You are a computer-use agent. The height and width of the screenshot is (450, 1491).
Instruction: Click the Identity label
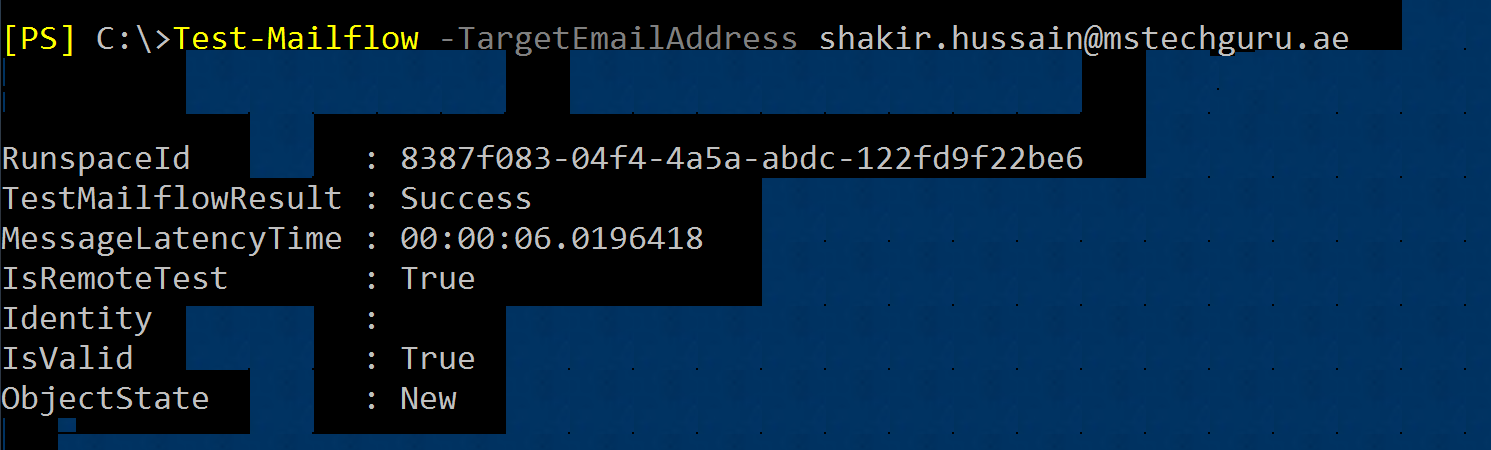77,319
